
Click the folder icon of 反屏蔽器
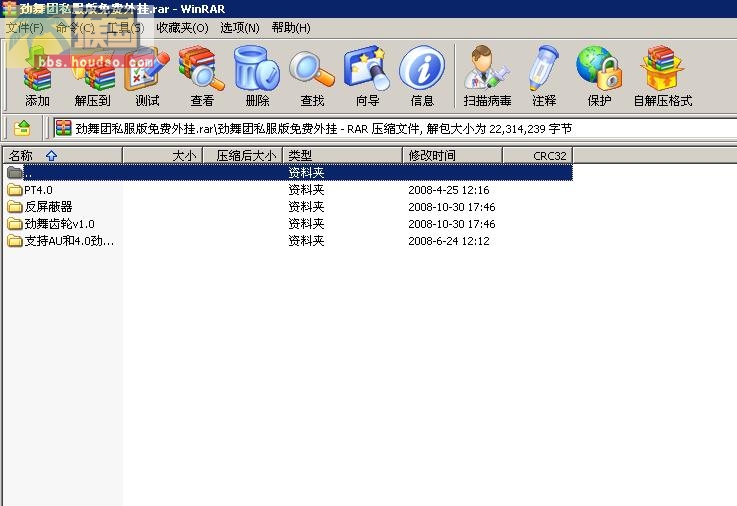point(15,207)
